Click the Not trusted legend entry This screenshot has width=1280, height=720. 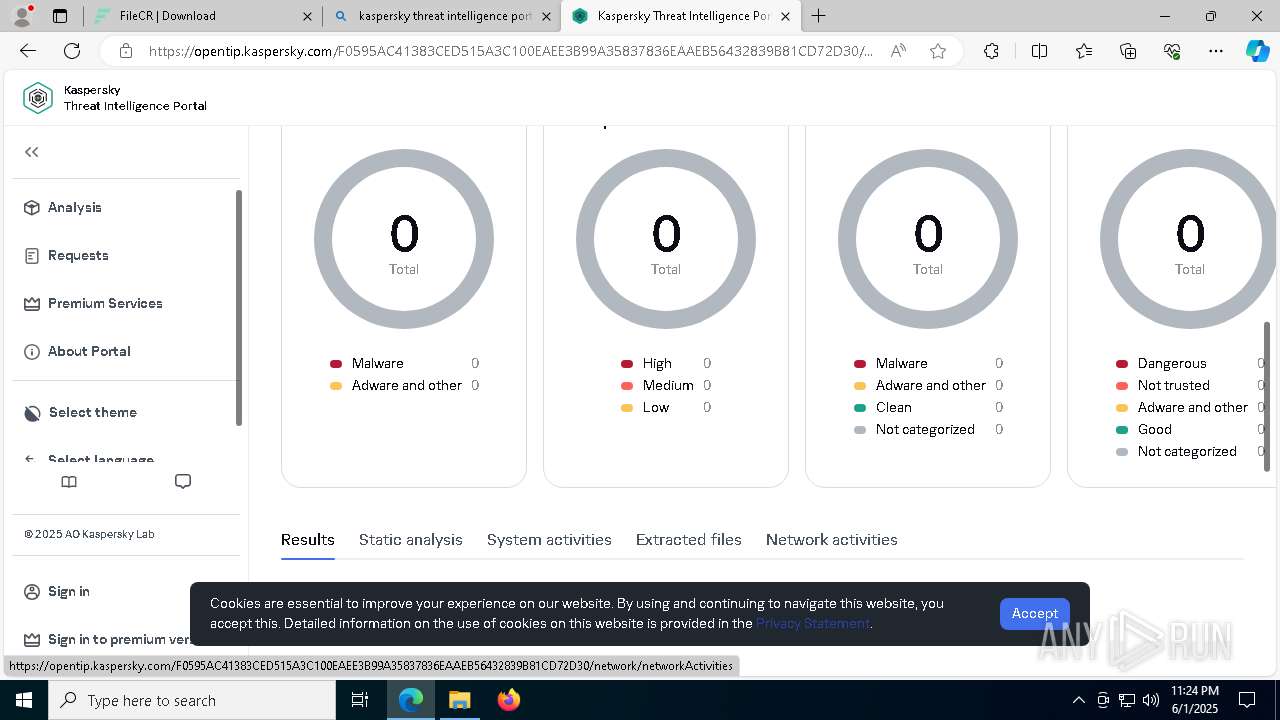tap(1173, 385)
